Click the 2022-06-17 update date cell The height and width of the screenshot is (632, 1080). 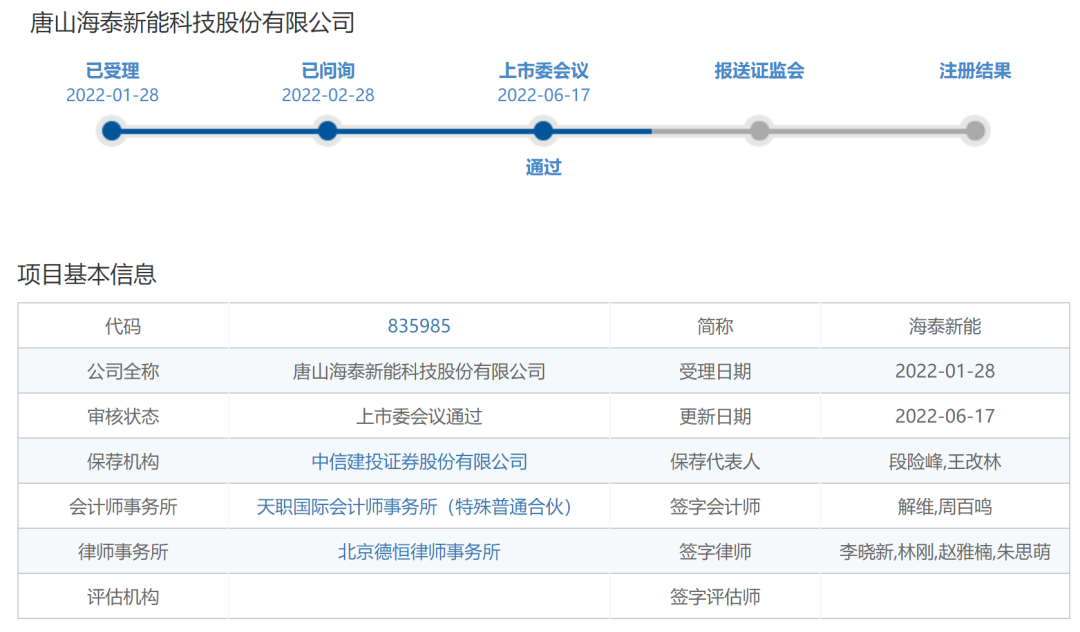(x=945, y=416)
